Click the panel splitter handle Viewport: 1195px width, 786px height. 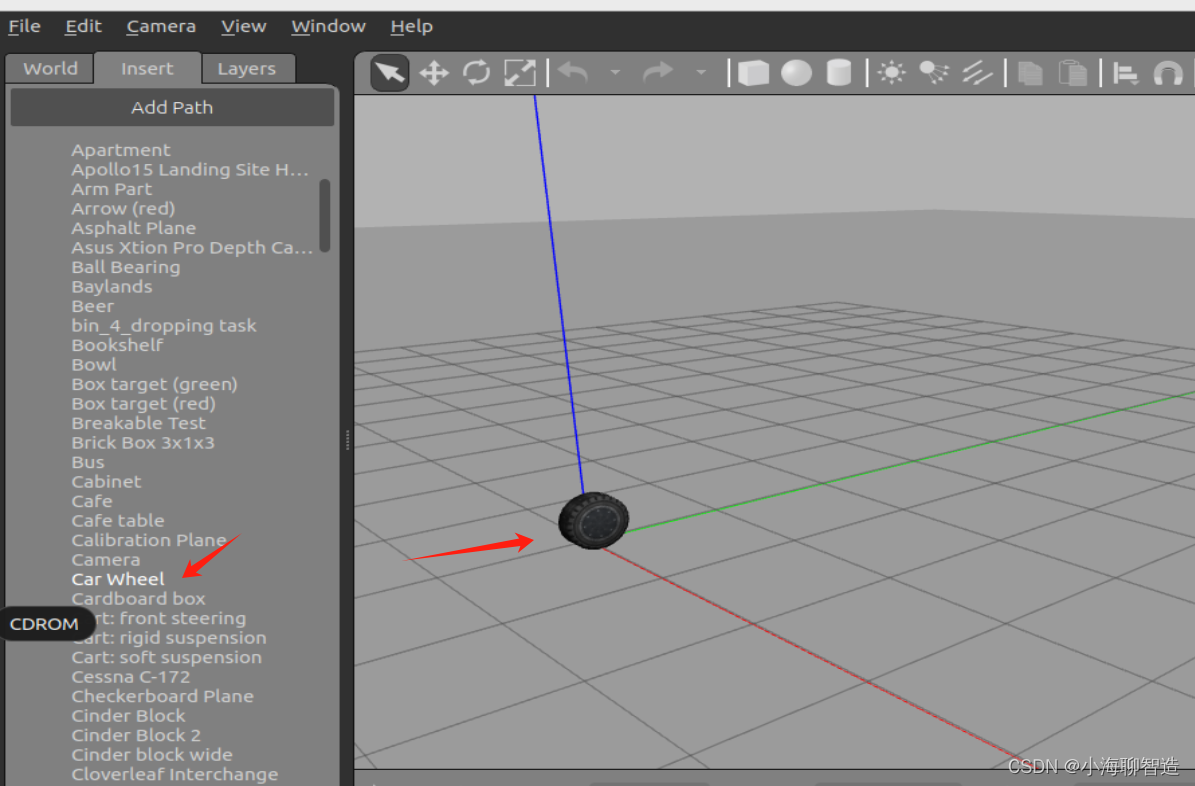pyautogui.click(x=348, y=440)
